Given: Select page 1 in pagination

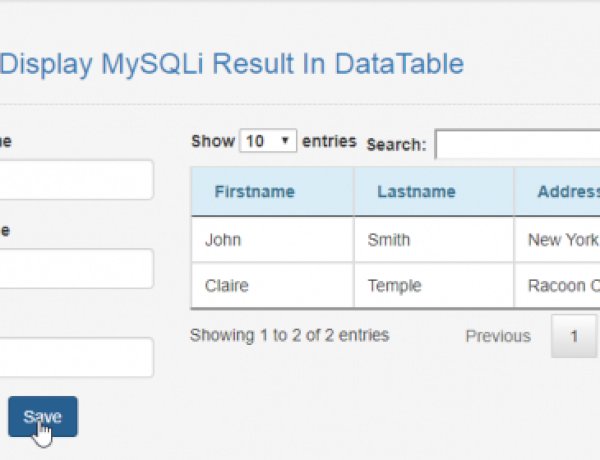Looking at the screenshot, I should pyautogui.click(x=574, y=336).
